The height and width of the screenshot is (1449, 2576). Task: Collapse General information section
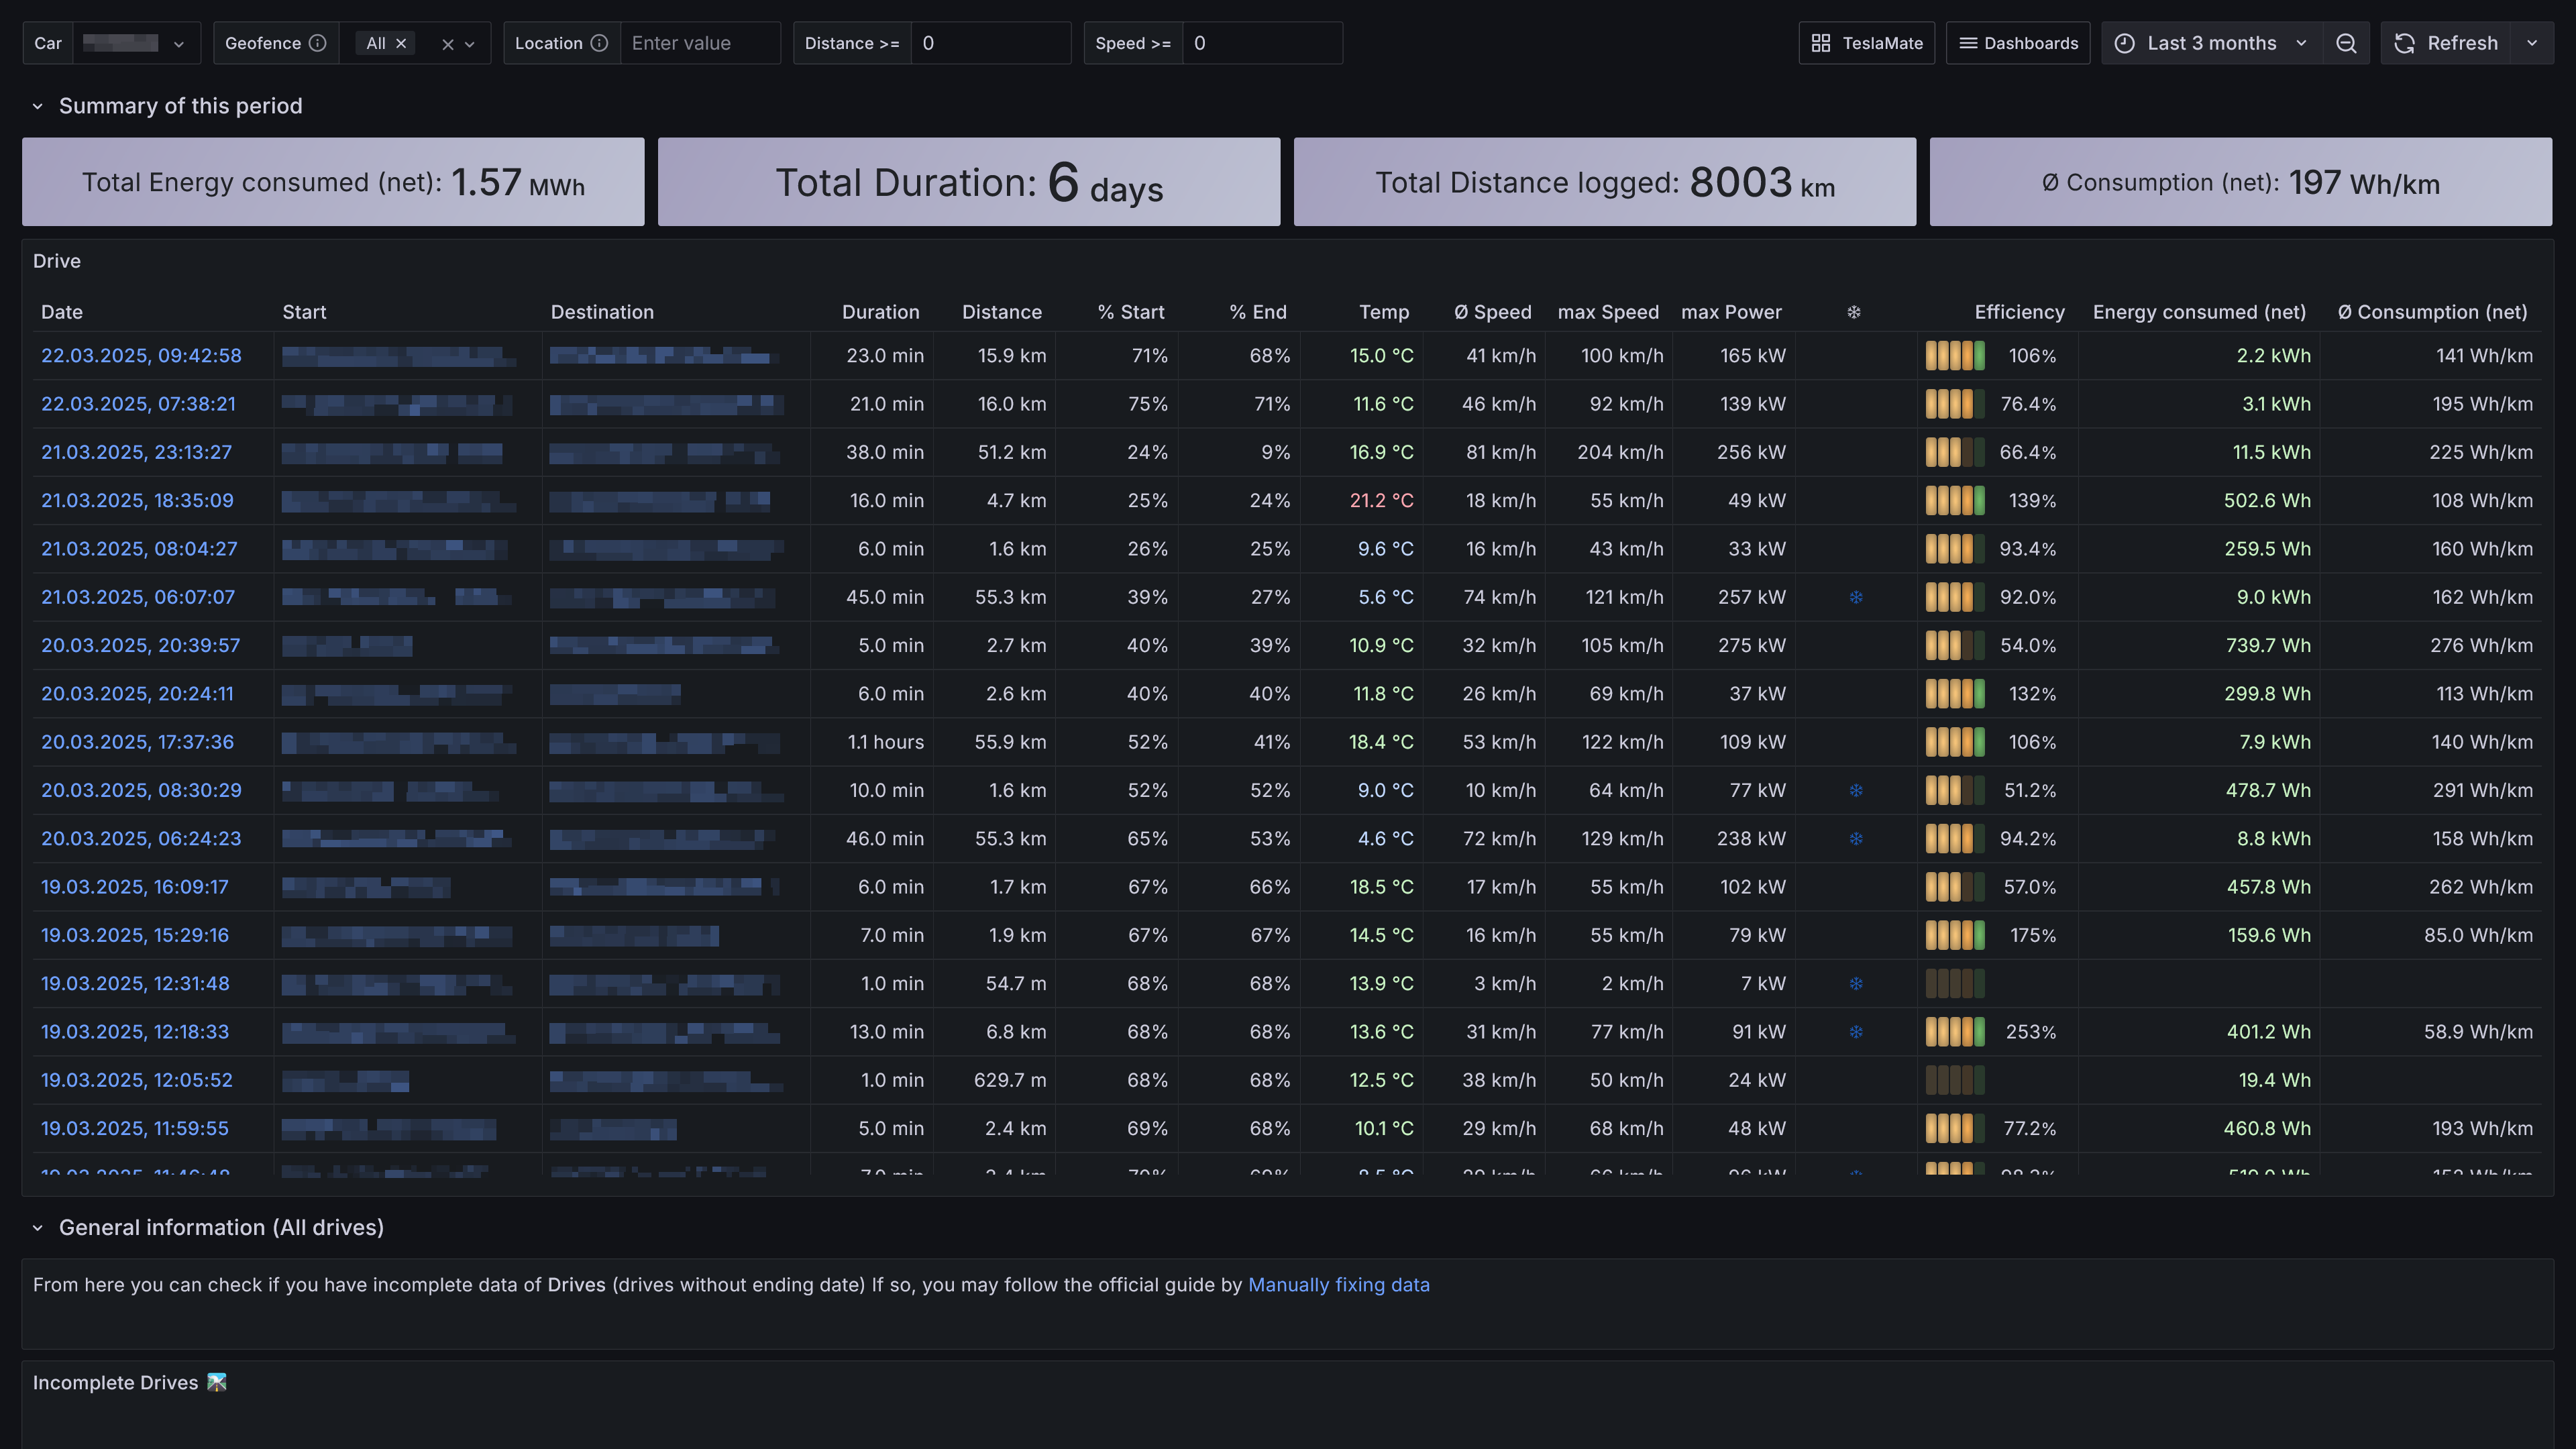pos(38,1228)
